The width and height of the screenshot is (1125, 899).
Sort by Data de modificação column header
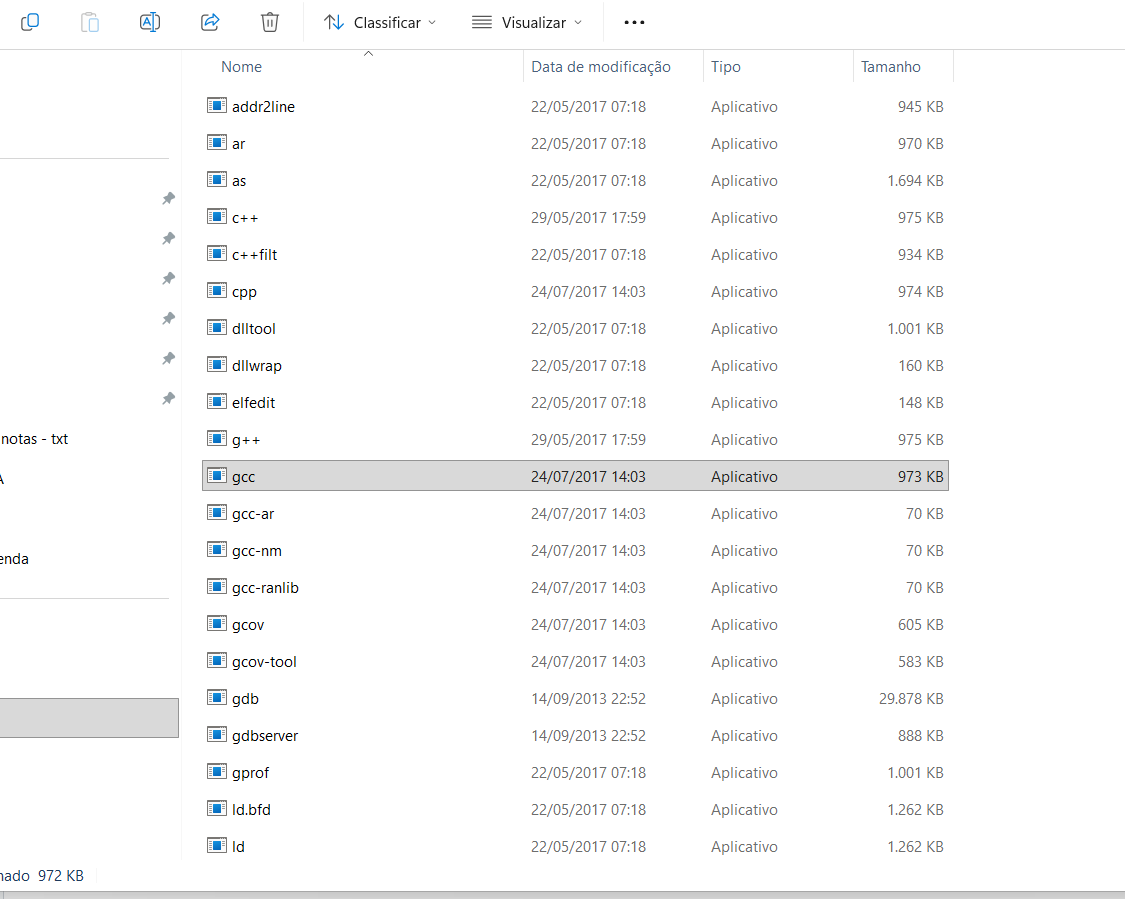click(x=601, y=67)
